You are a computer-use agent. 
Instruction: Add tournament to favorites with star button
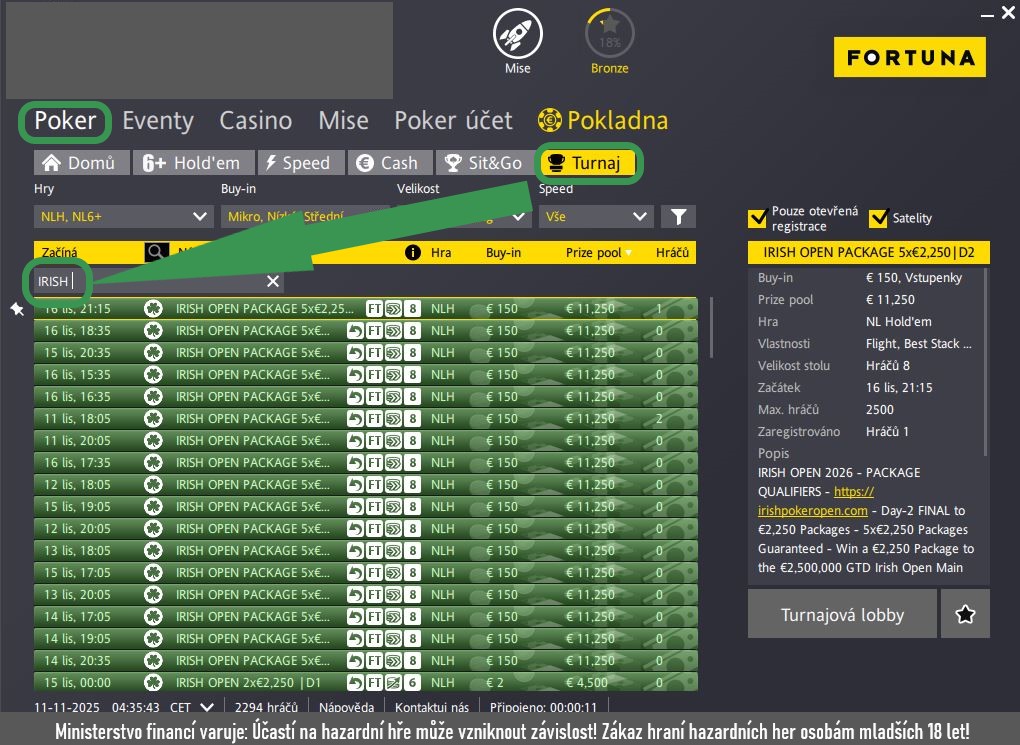pyautogui.click(x=965, y=614)
